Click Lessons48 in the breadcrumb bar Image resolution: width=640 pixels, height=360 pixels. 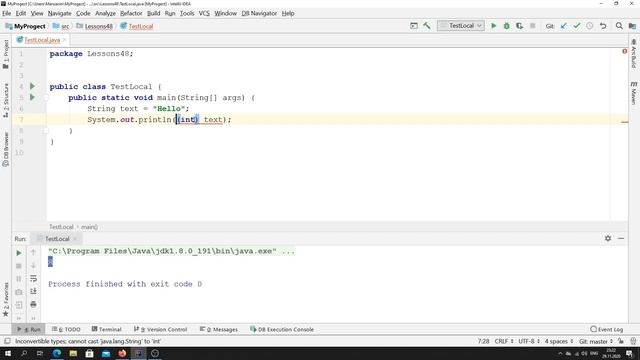click(95, 26)
